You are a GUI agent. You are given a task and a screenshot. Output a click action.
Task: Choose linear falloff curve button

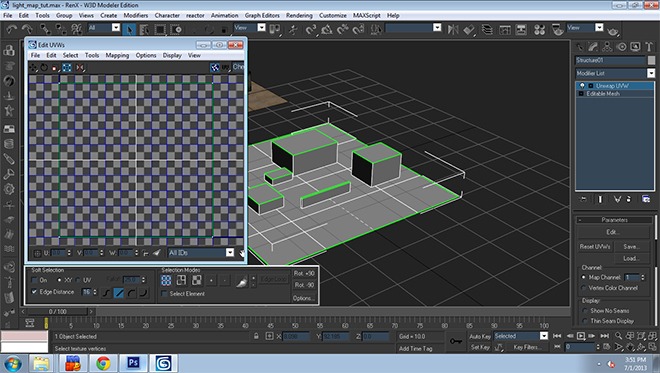point(119,293)
